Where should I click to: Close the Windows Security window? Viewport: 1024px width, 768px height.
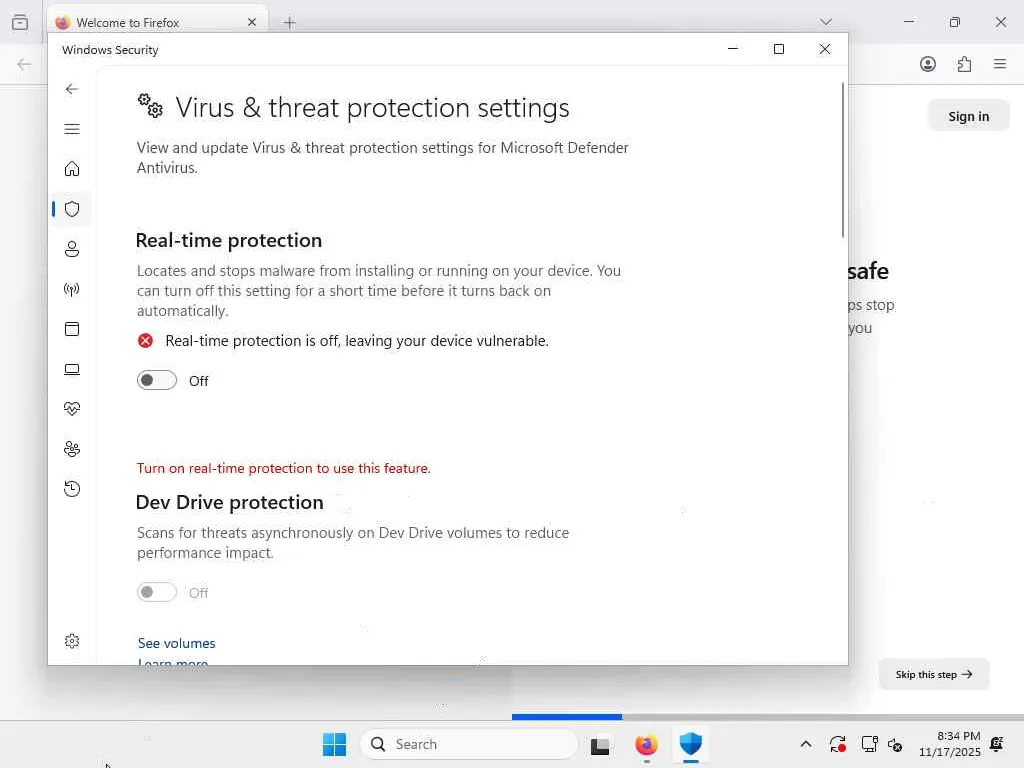(825, 49)
